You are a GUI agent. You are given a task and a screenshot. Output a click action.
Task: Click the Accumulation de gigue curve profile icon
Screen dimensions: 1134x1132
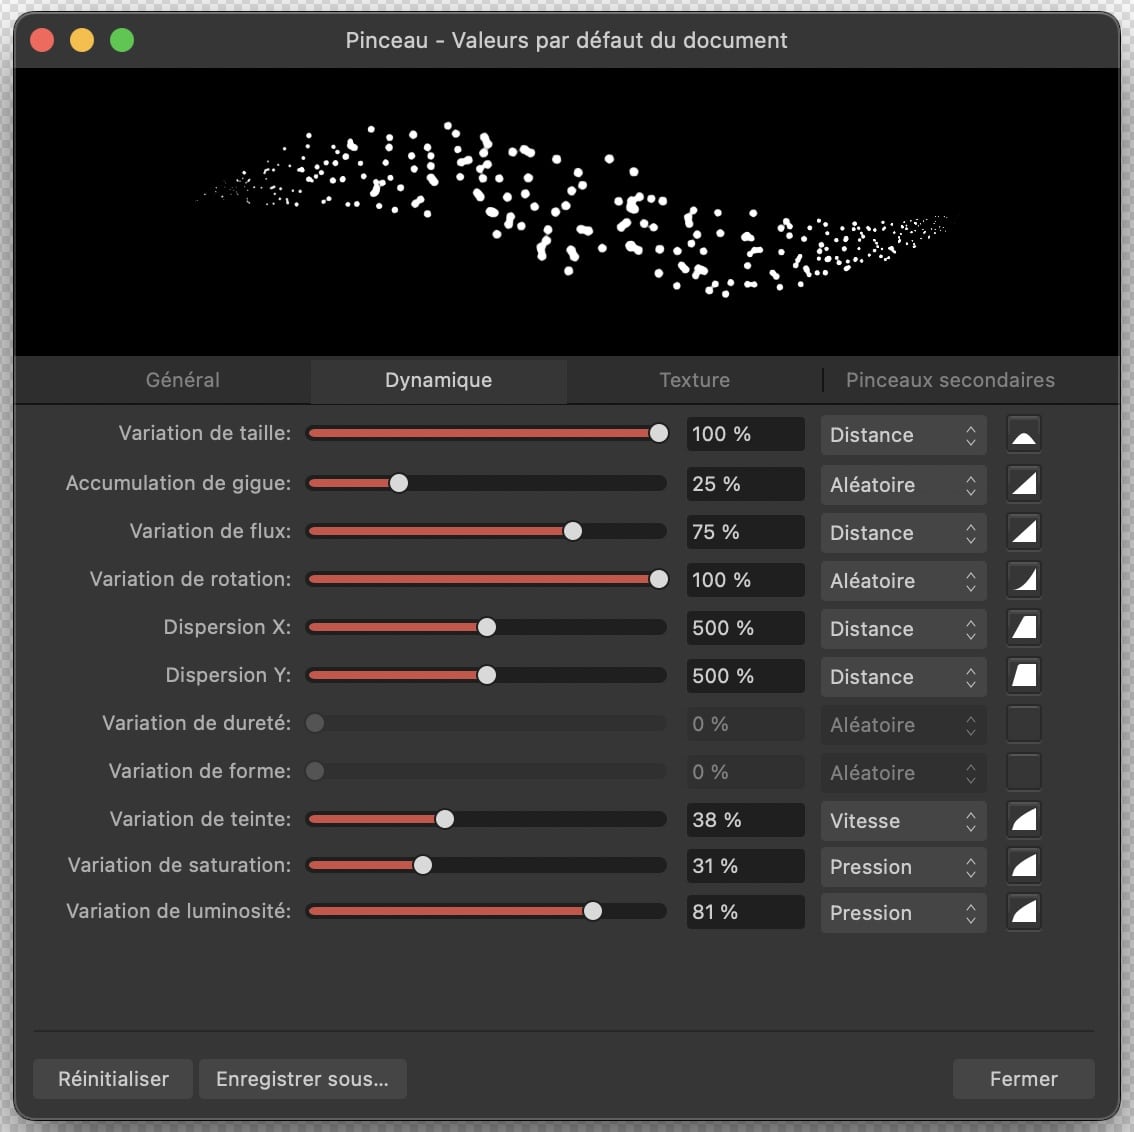click(1023, 484)
